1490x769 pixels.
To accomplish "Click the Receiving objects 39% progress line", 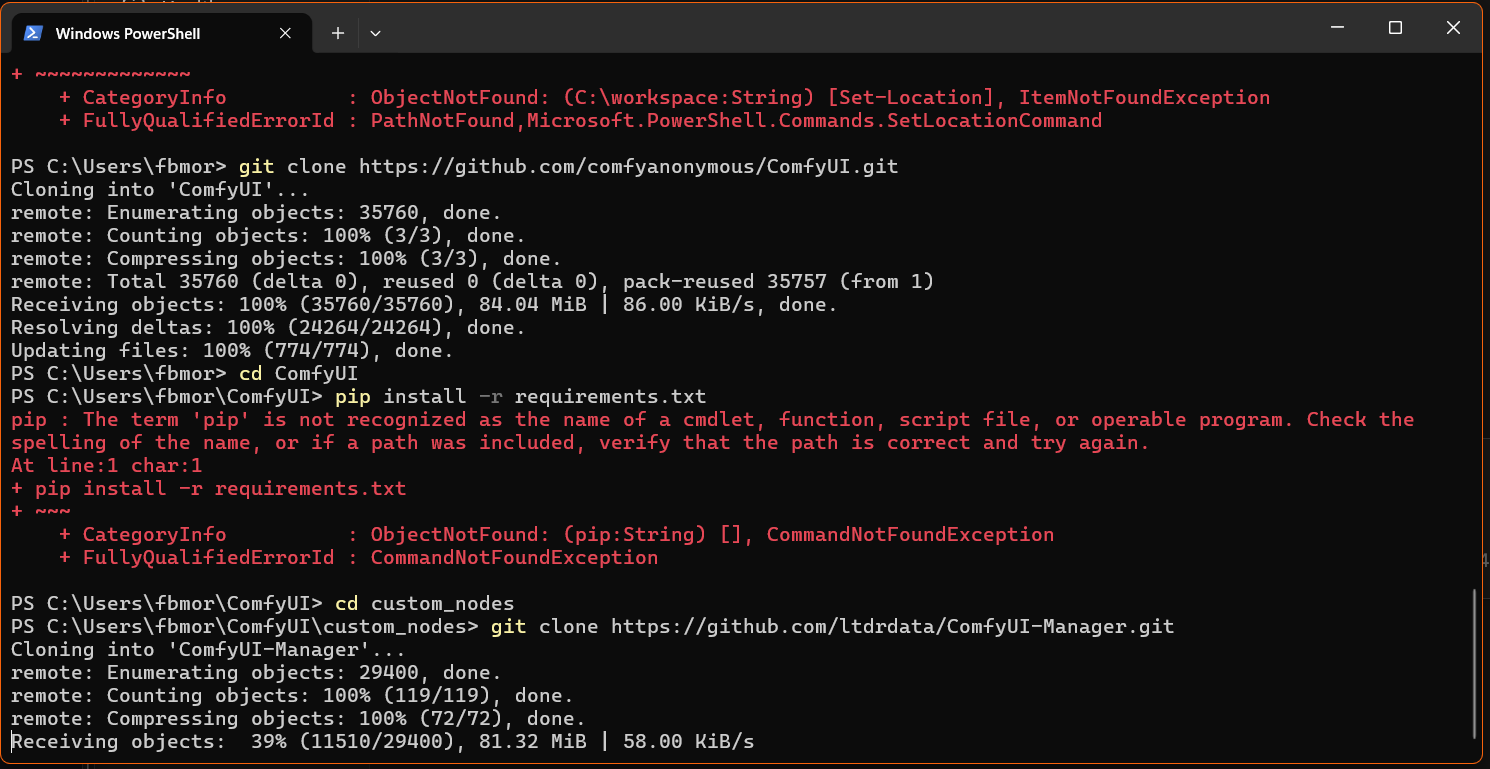I will coord(382,742).
